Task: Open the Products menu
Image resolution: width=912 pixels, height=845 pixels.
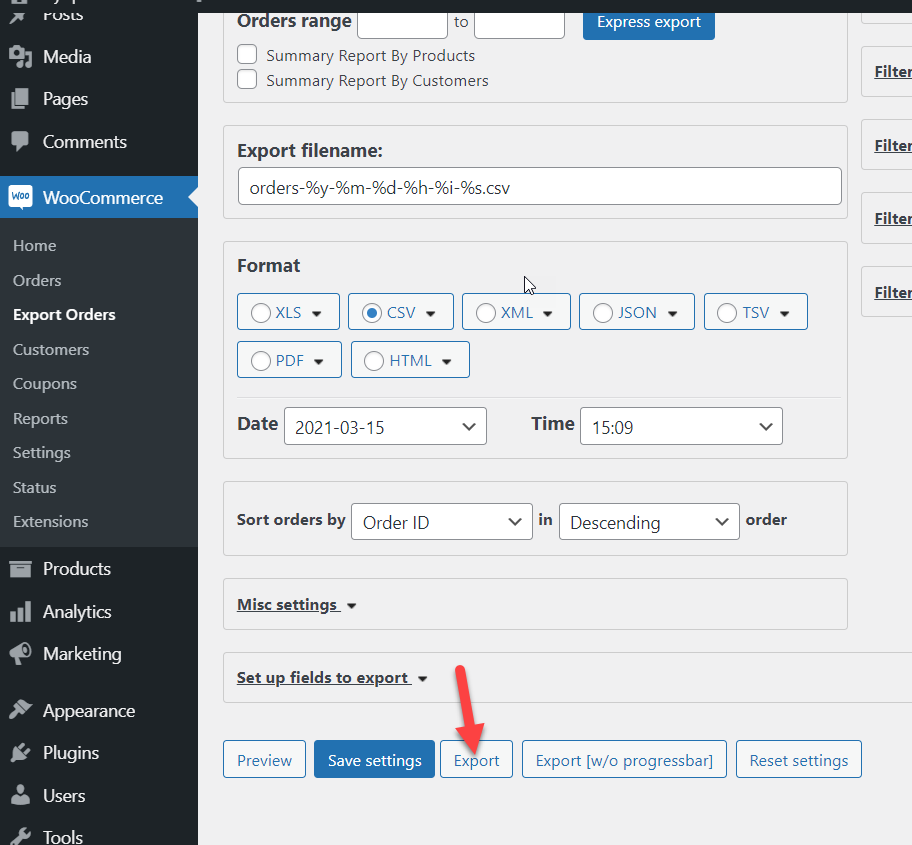Action: (x=77, y=569)
